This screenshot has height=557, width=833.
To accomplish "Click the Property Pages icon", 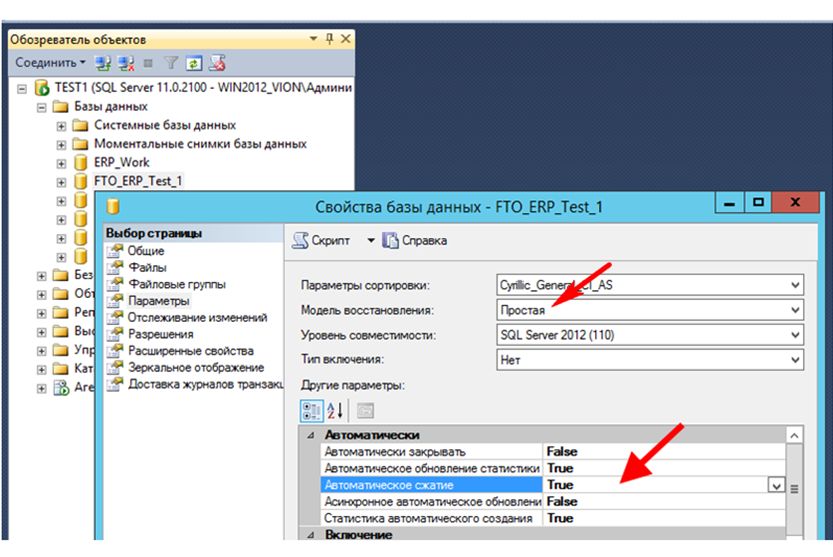I will (366, 410).
